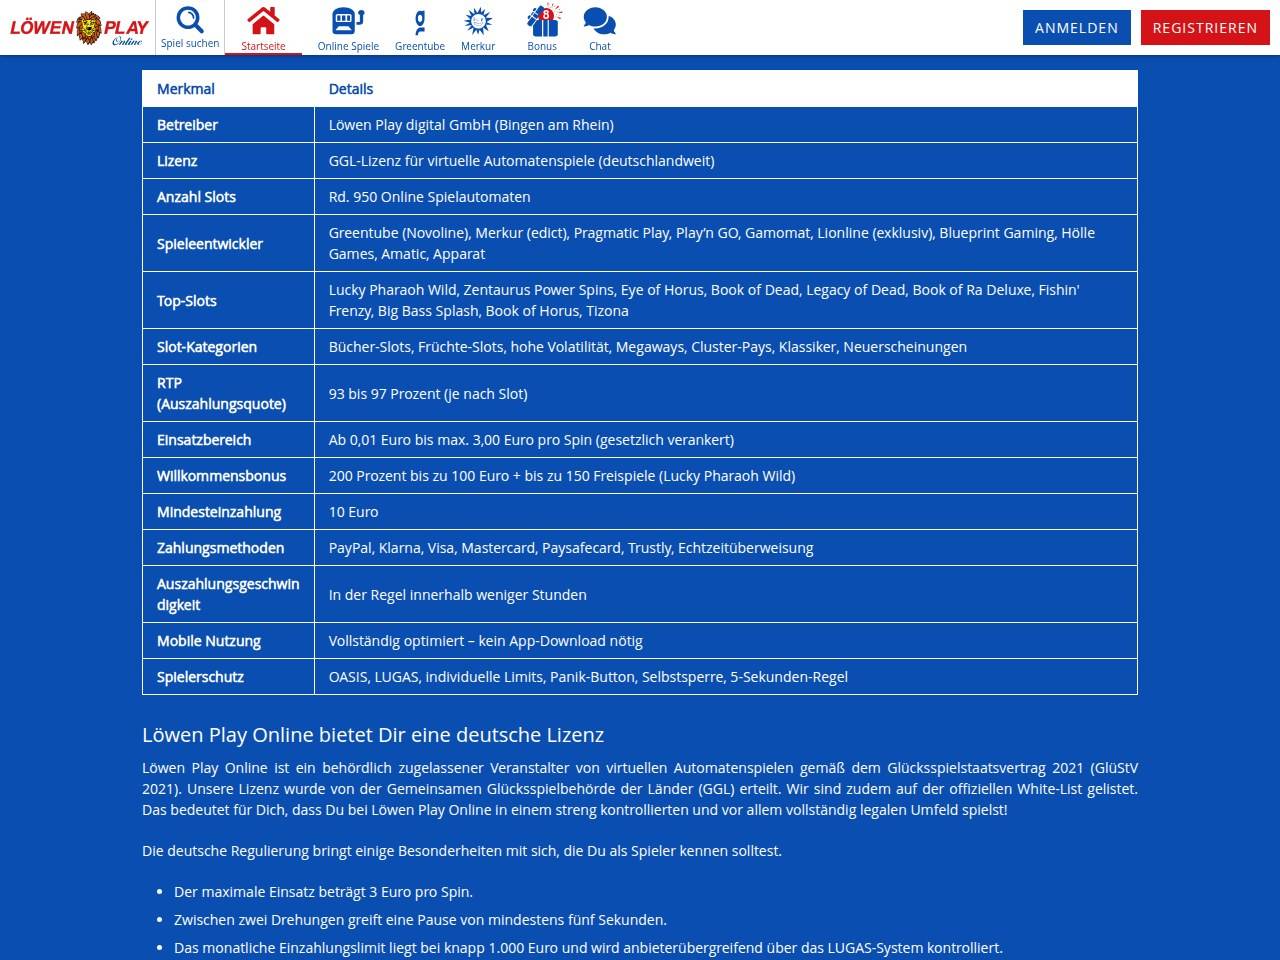Open the Online Spiele slot-machine icon
Screen dimensions: 1280x960
coord(348,20)
